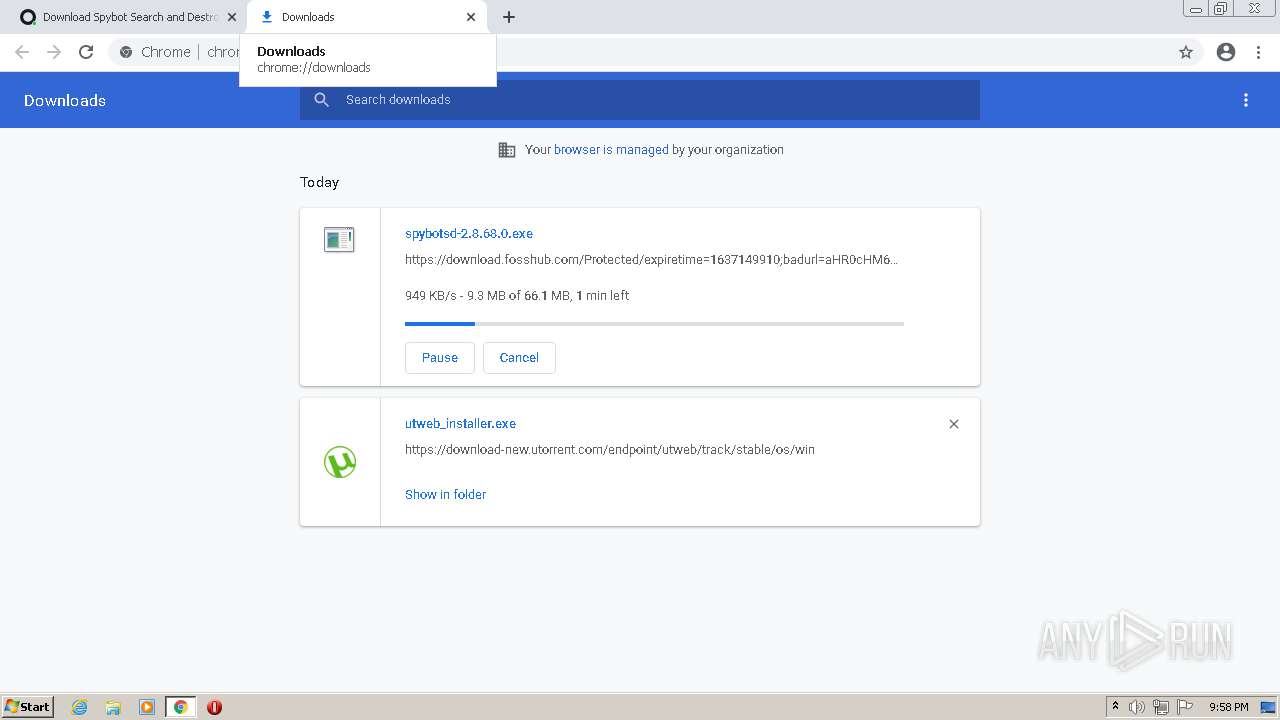The width and height of the screenshot is (1280, 720).
Task: Open the spybotsd-2.8.68.0.exe link
Action: coord(469,234)
